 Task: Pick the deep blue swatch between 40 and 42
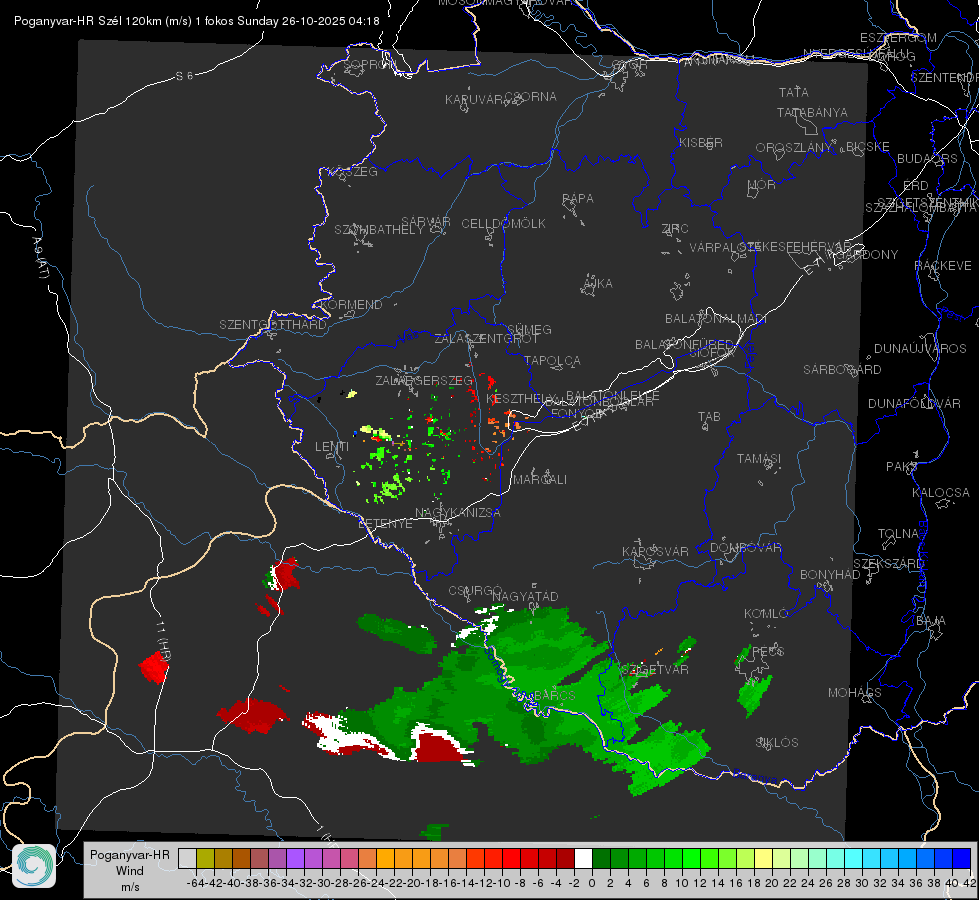(x=962, y=859)
